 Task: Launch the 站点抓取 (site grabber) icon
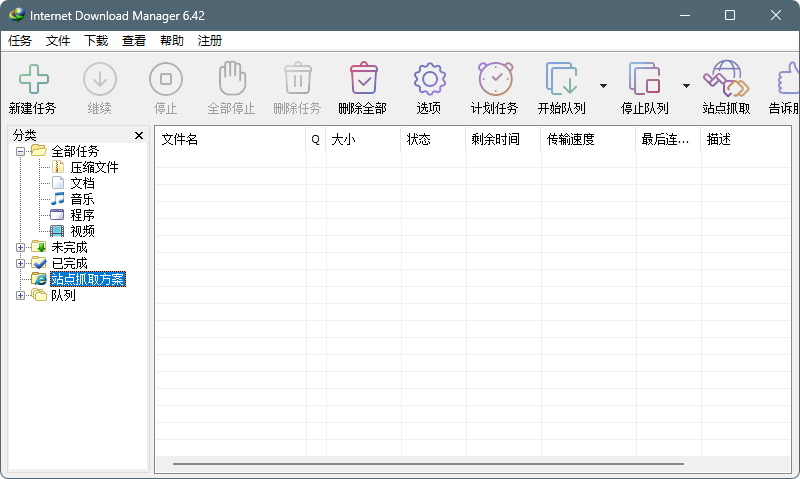coord(726,80)
